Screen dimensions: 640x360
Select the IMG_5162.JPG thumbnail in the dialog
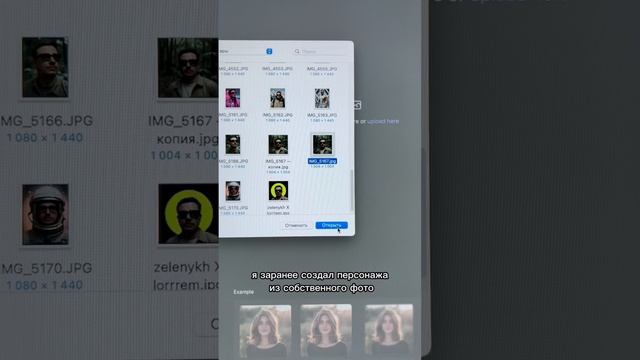[278, 98]
